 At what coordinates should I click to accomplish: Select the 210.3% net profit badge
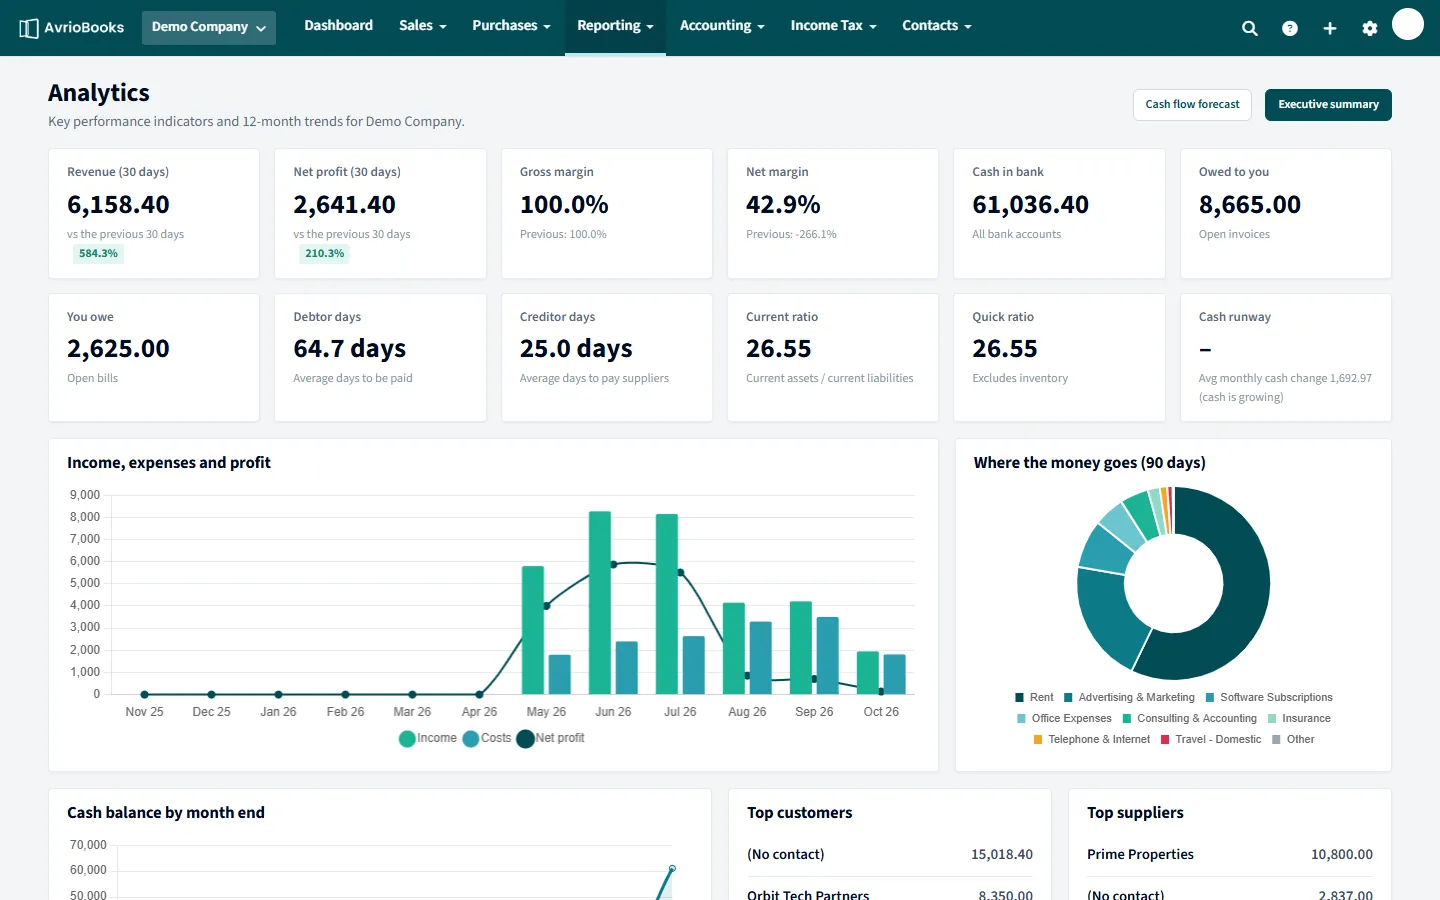(x=325, y=254)
